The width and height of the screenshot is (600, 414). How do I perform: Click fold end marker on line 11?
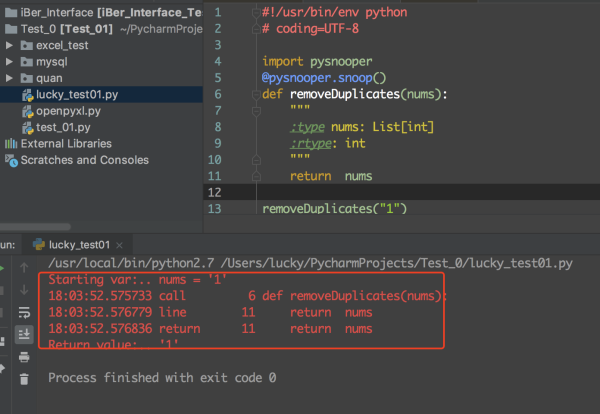click(x=256, y=176)
